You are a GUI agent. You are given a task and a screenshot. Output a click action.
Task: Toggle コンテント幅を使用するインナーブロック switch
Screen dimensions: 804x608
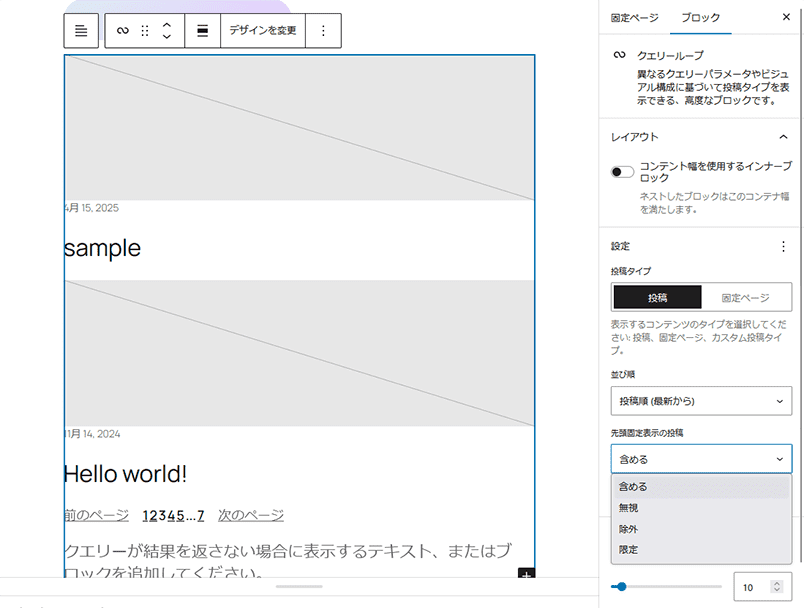pos(622,172)
